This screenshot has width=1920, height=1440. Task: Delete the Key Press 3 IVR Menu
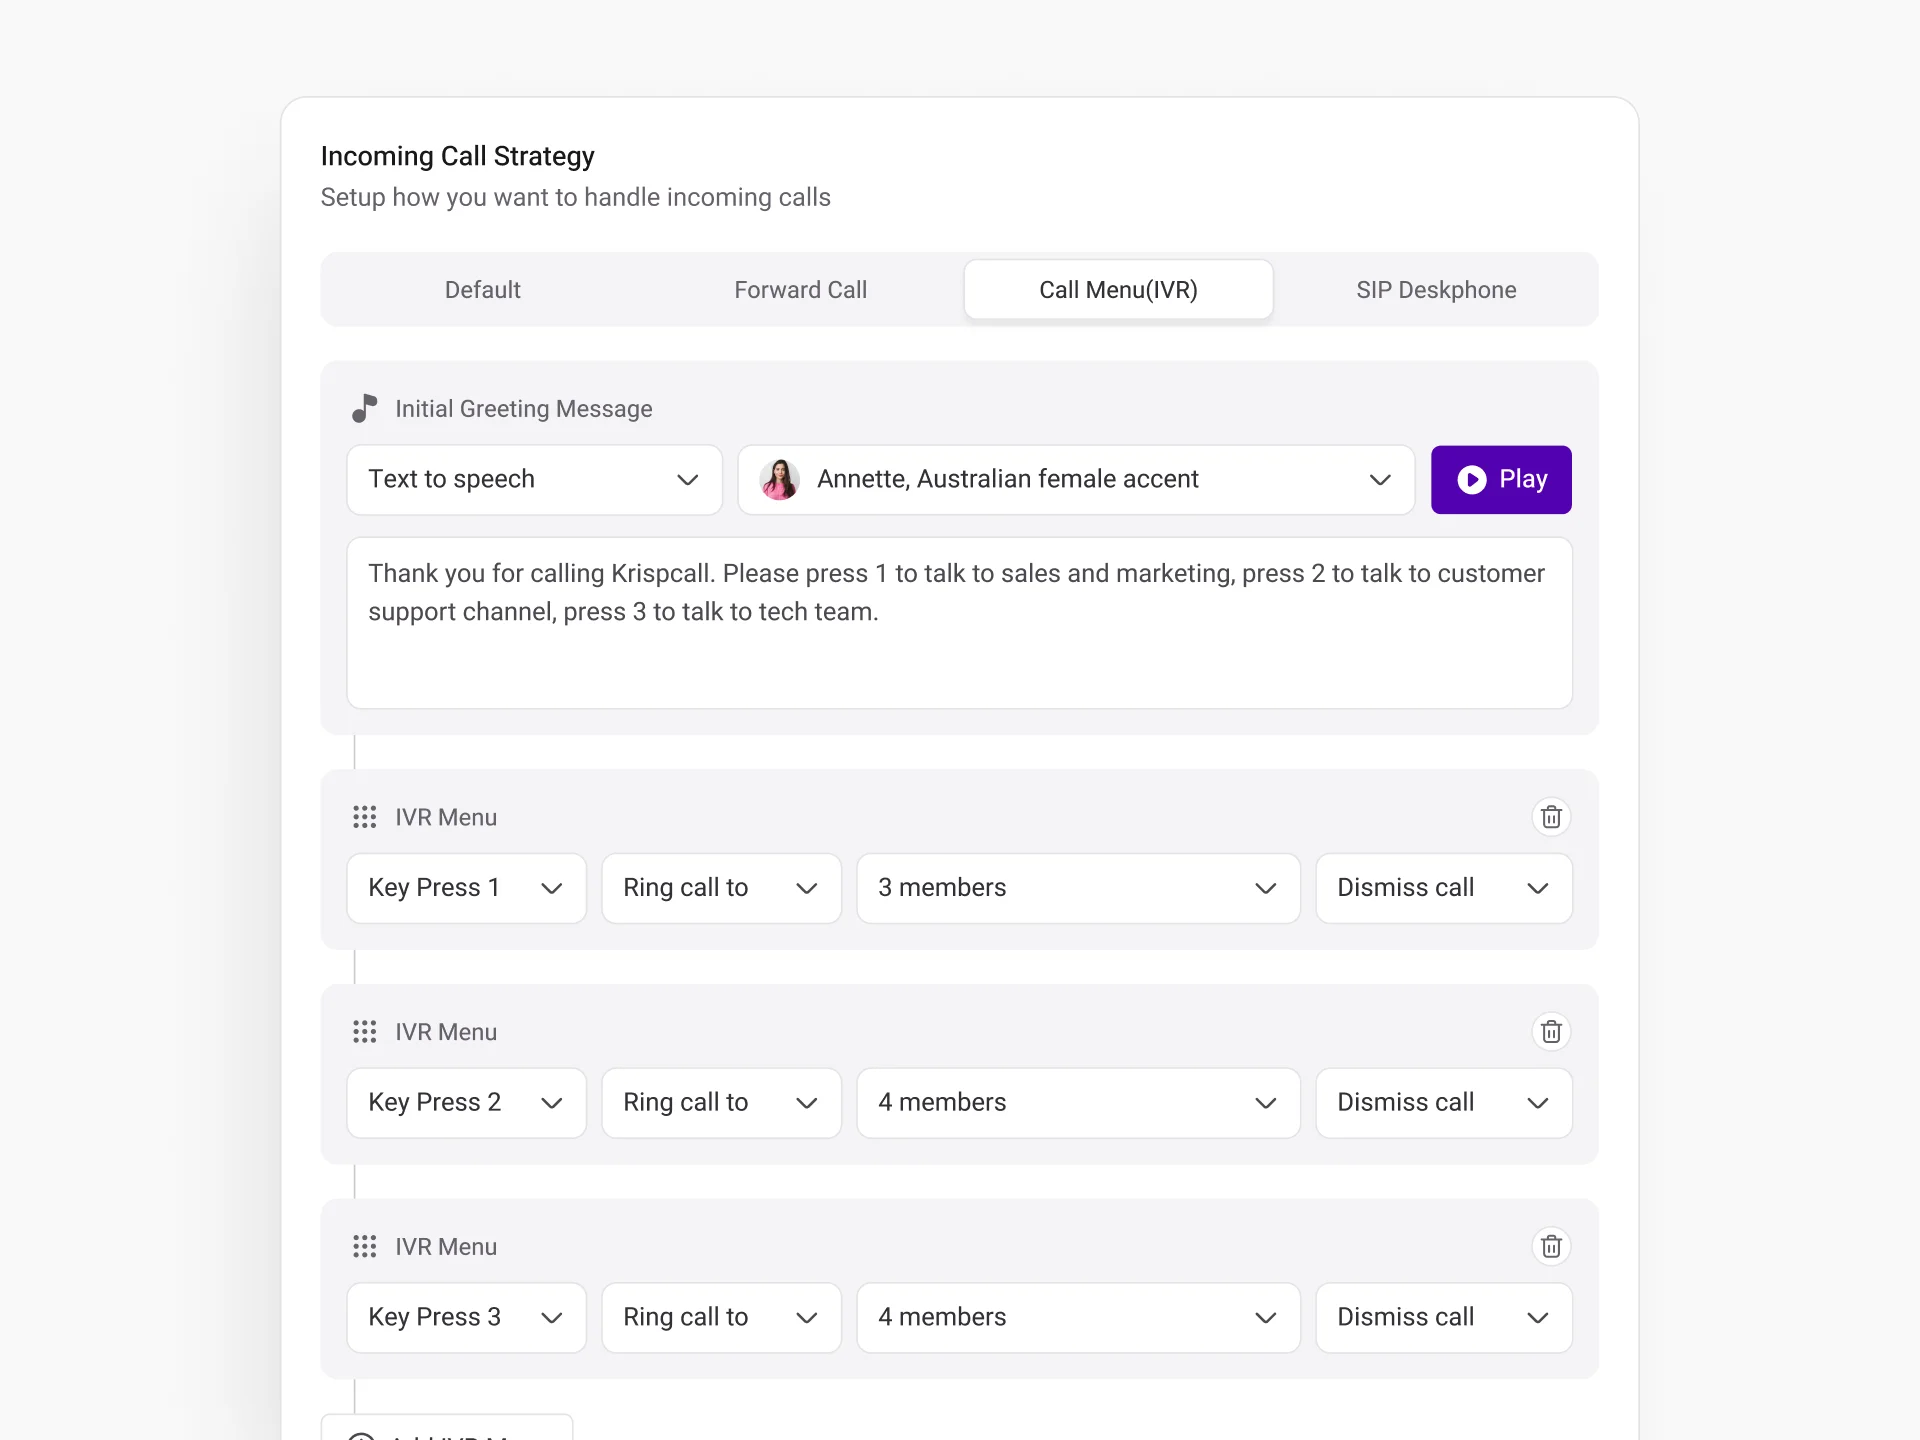(x=1551, y=1247)
